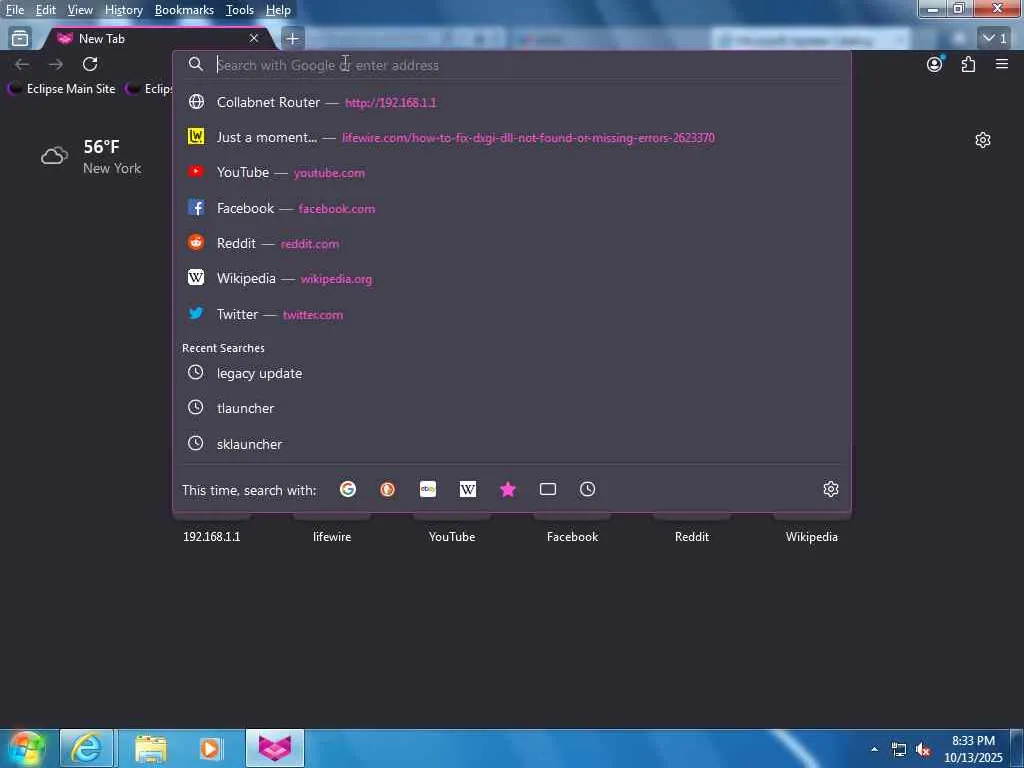
Task: Select the Reddit suggestion row
Action: pos(512,243)
